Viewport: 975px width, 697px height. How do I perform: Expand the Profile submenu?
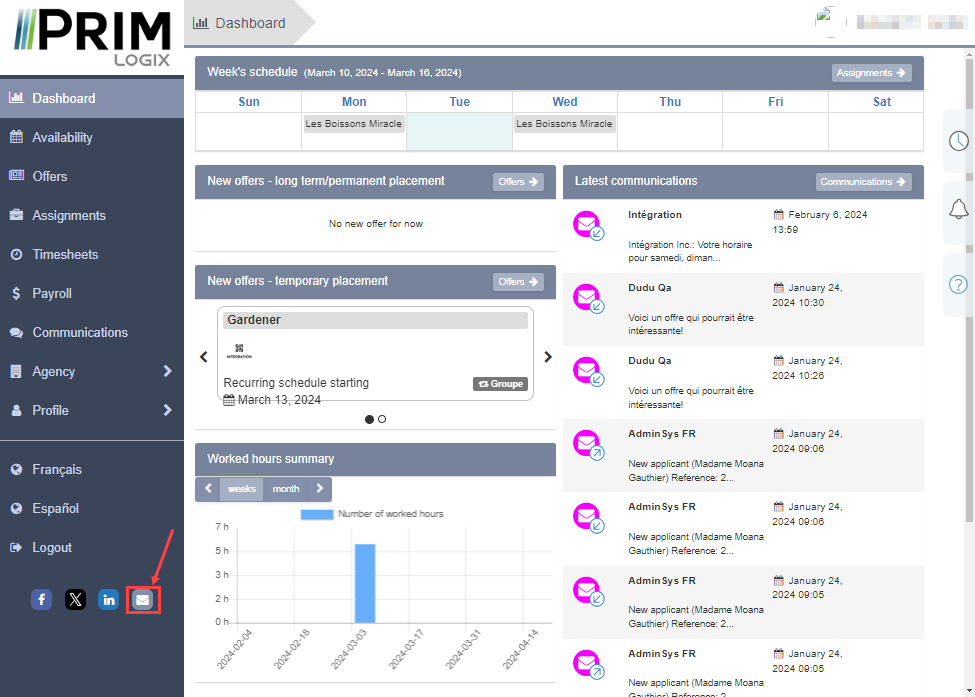pos(167,411)
